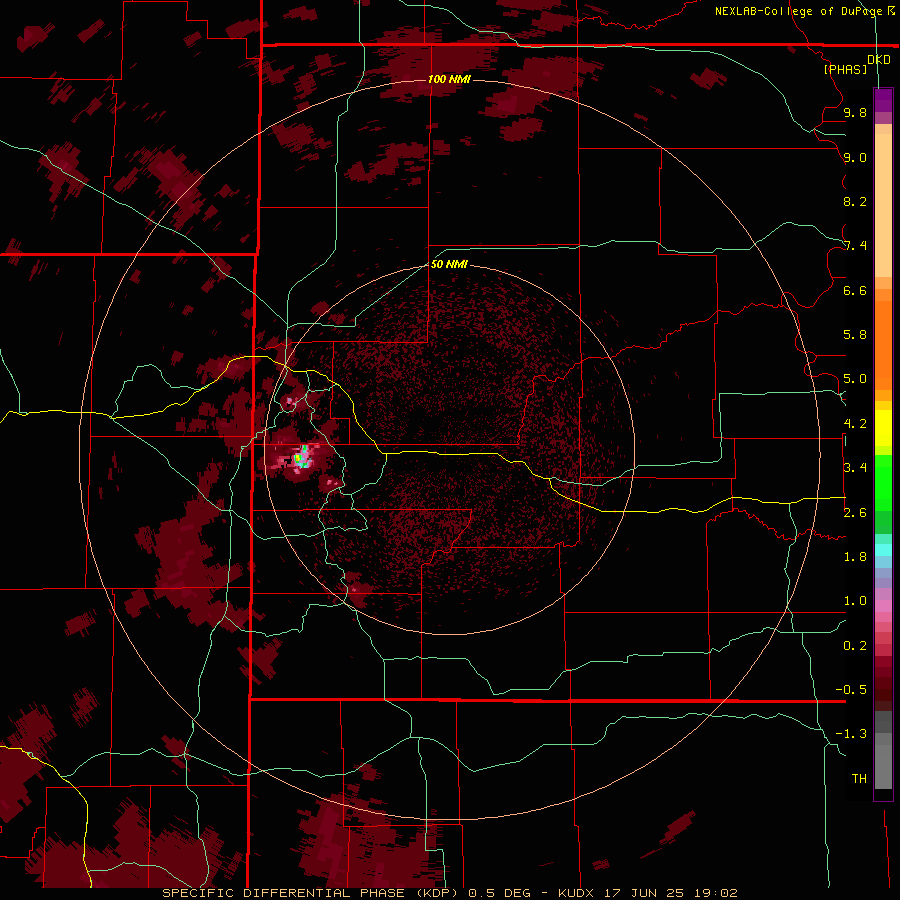Select the 1.8 scale value
The height and width of the screenshot is (900, 900).
855,557
